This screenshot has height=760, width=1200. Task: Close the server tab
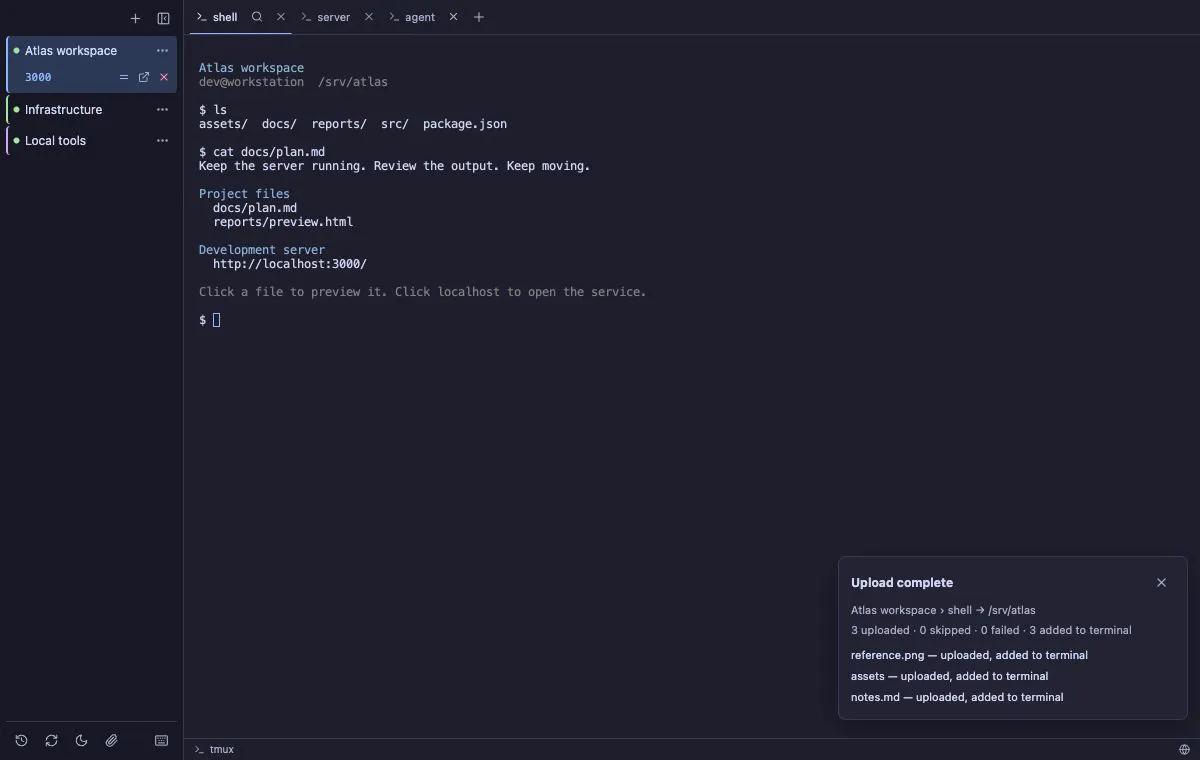[x=369, y=17]
